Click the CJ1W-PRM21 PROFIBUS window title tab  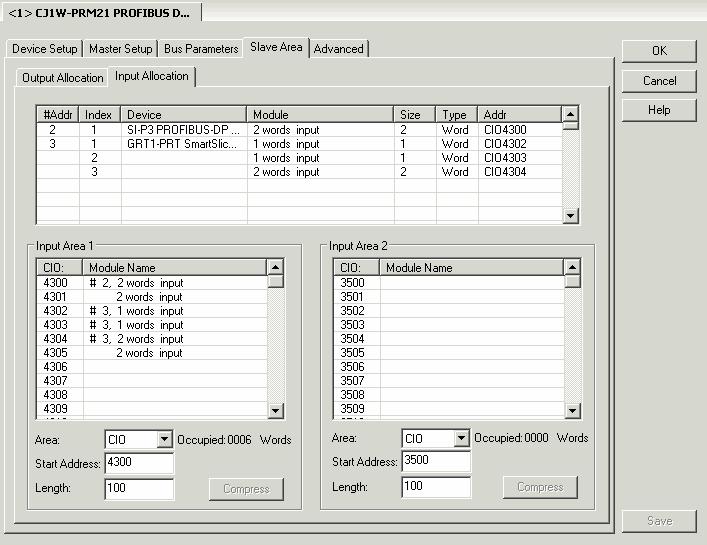[x=101, y=13]
